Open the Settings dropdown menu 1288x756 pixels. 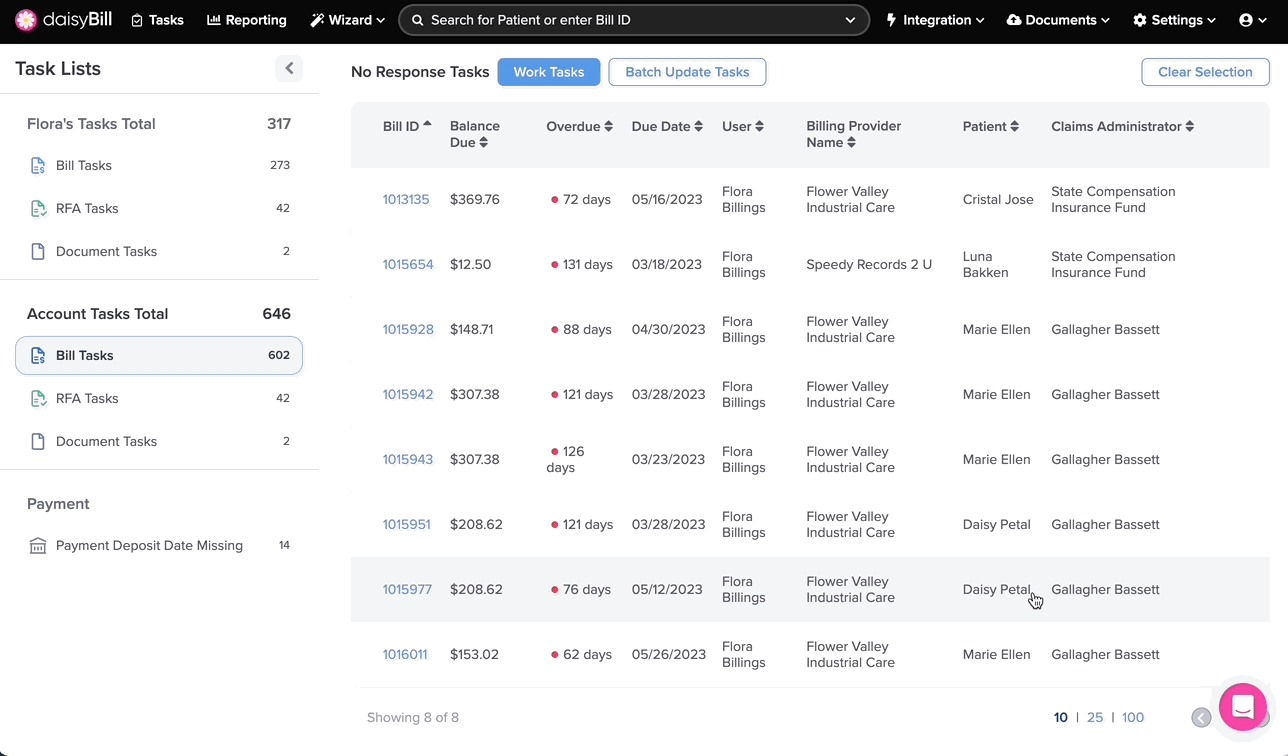coord(1174,20)
